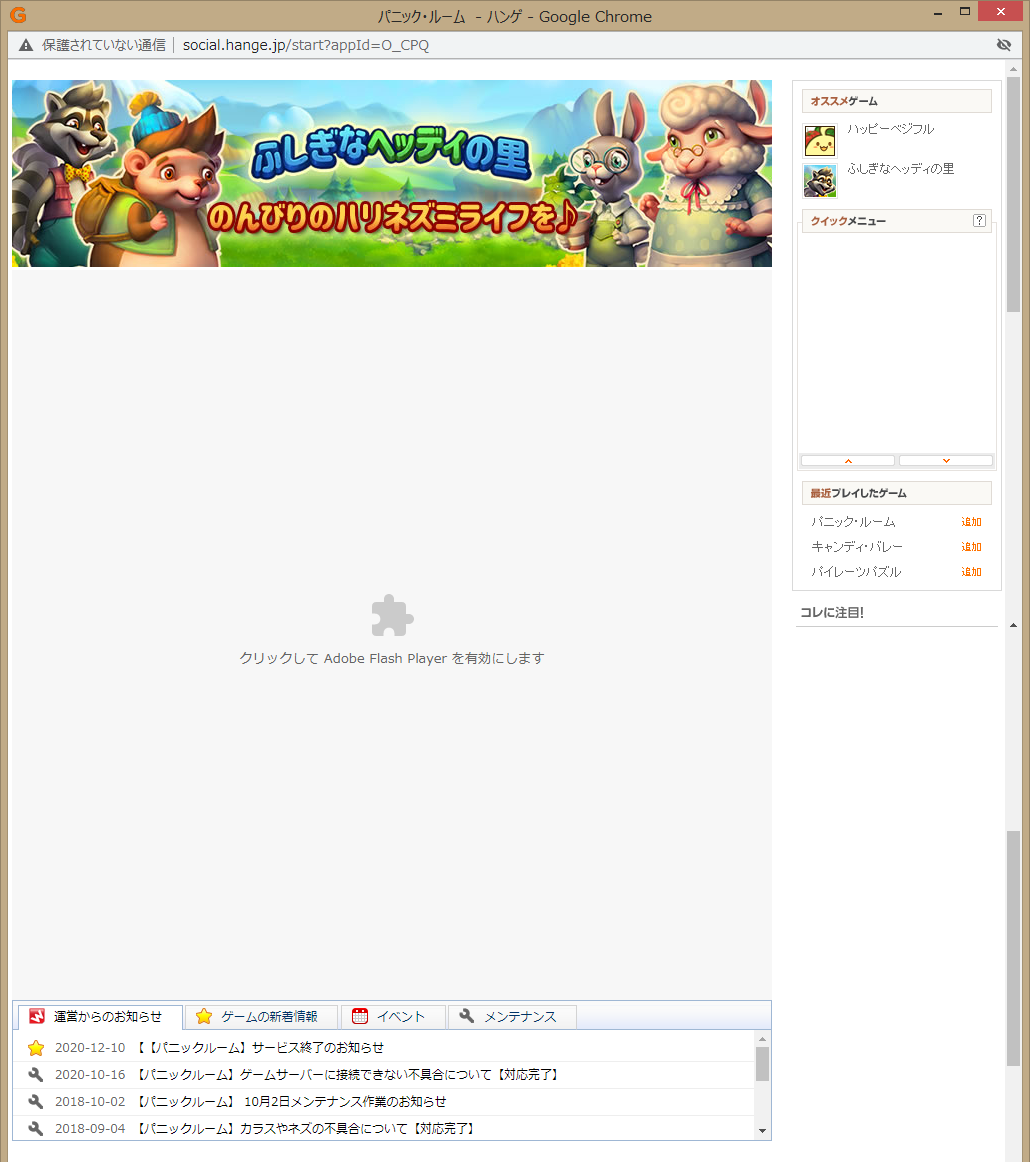Open the カラスやネズの不具合について notice
1030x1162 pixels.
[306, 1129]
